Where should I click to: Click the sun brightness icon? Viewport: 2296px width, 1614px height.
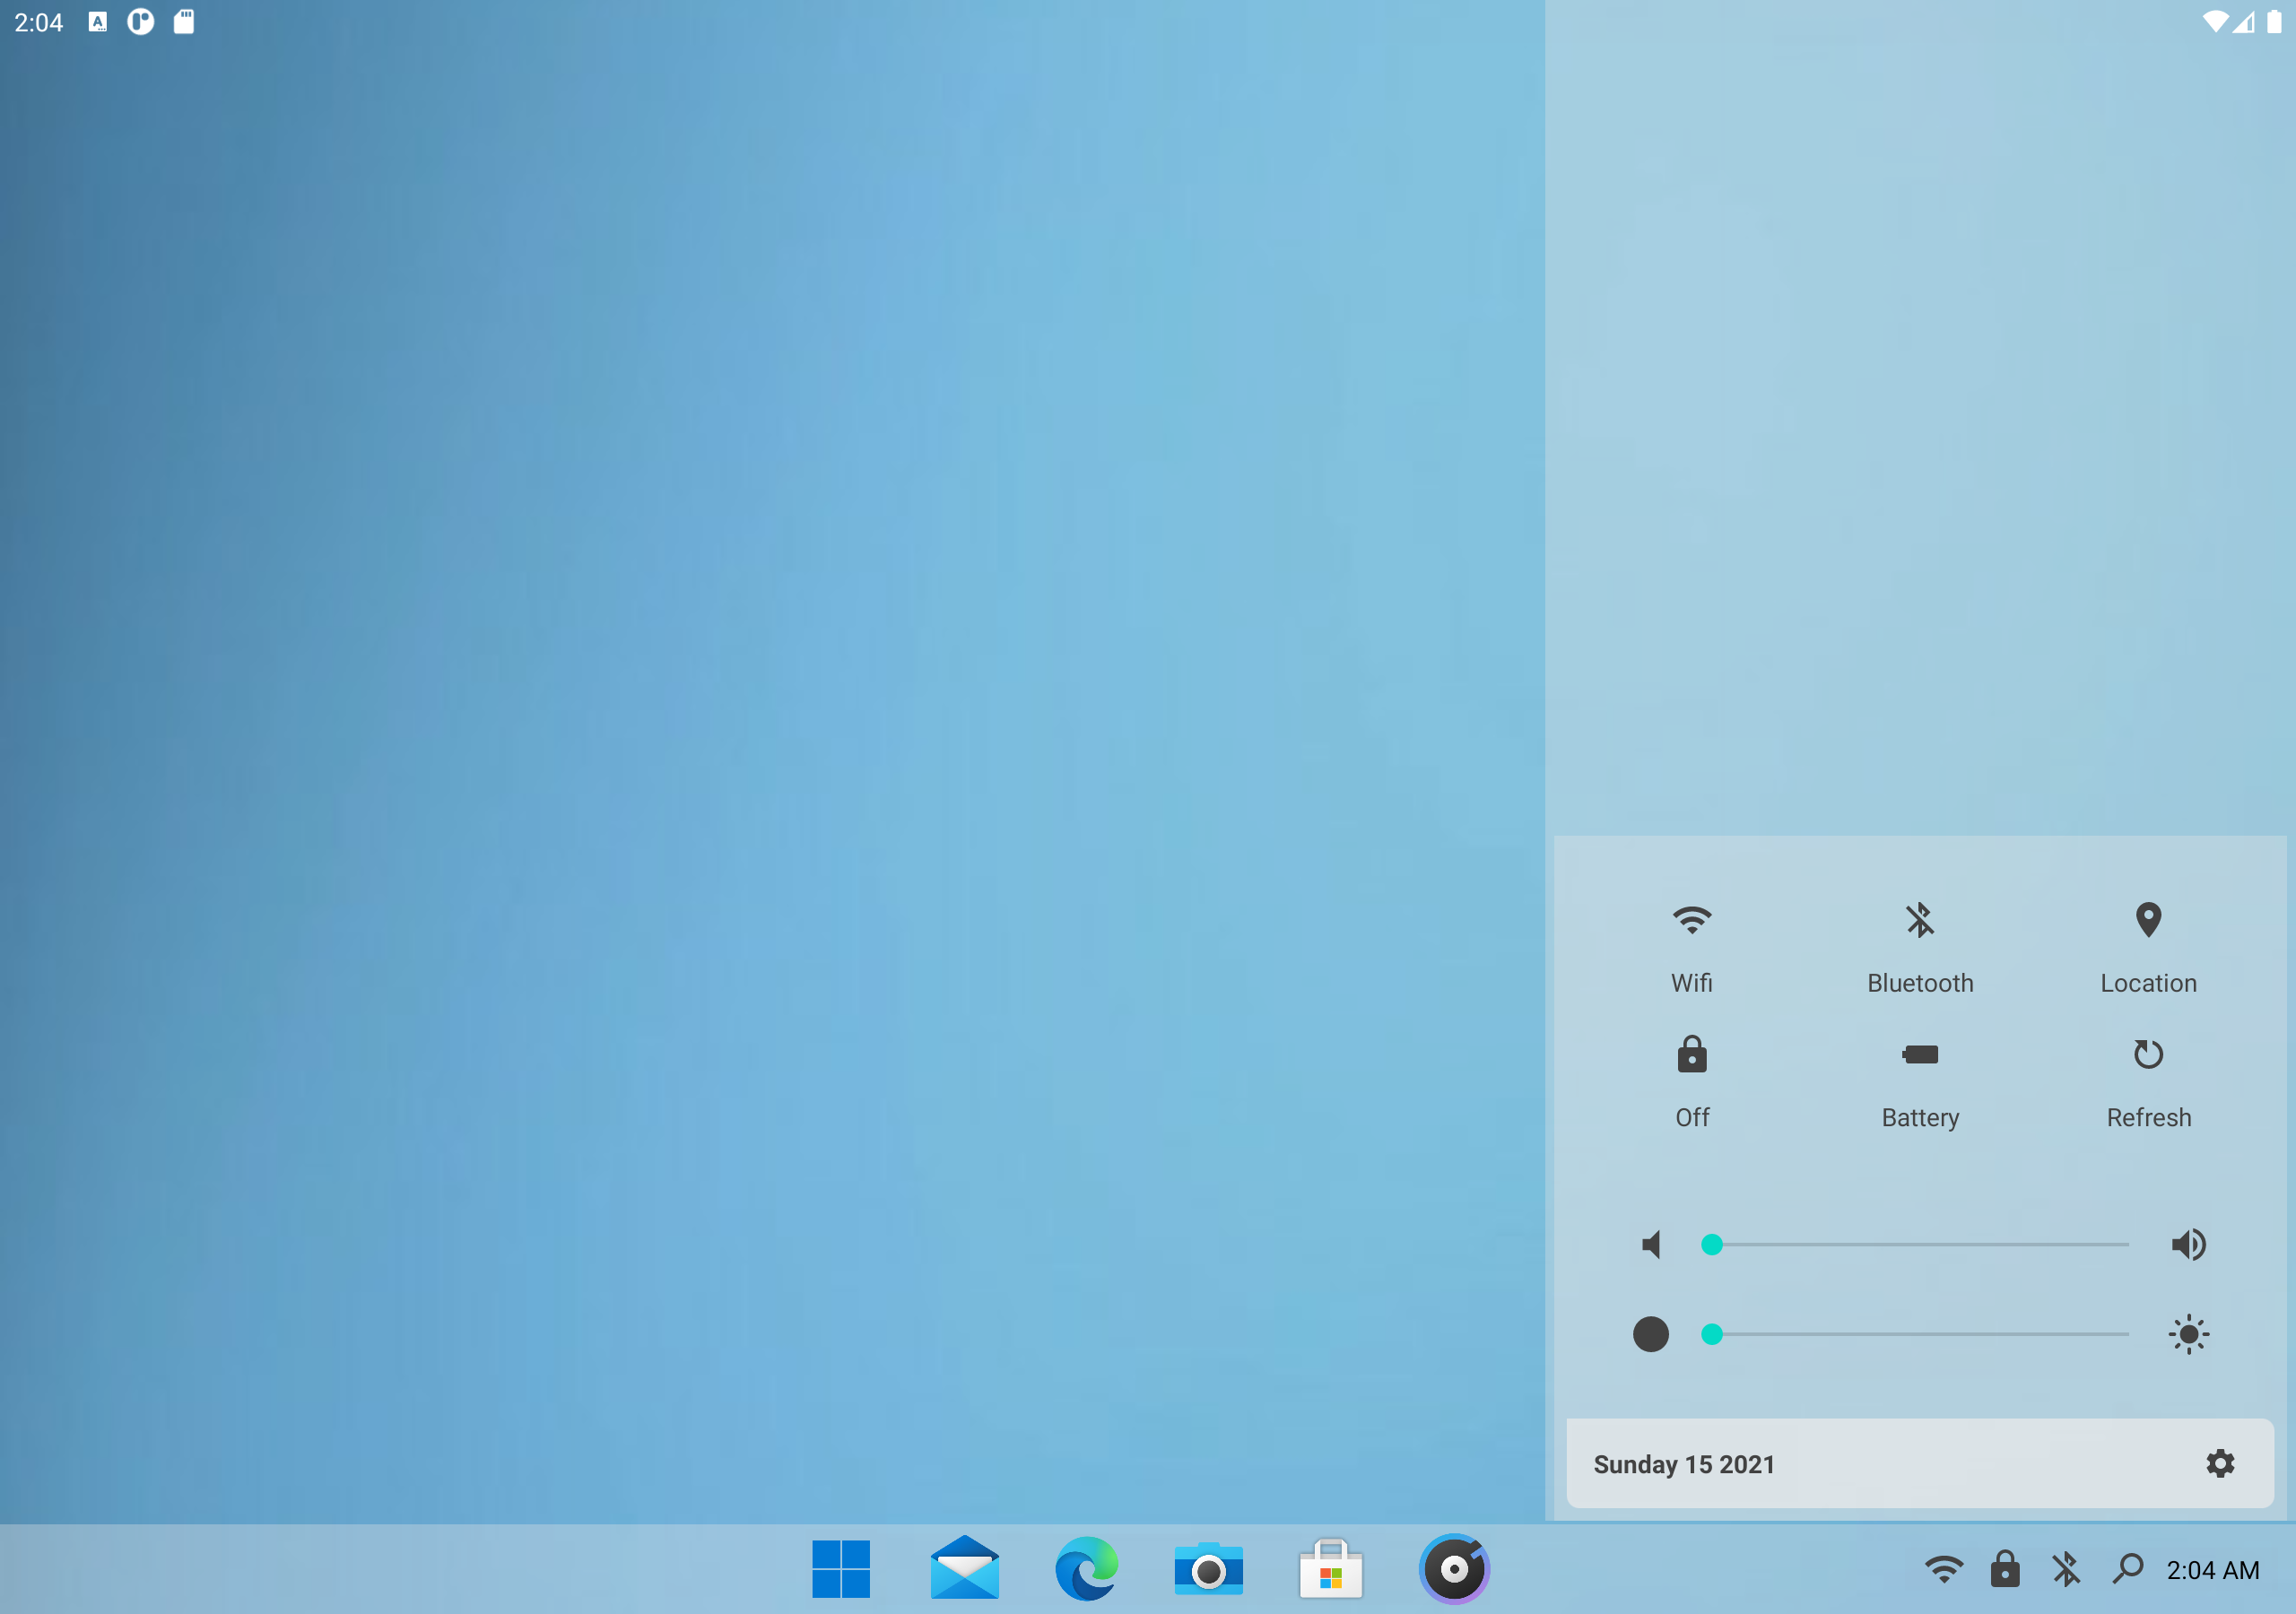(x=2187, y=1334)
